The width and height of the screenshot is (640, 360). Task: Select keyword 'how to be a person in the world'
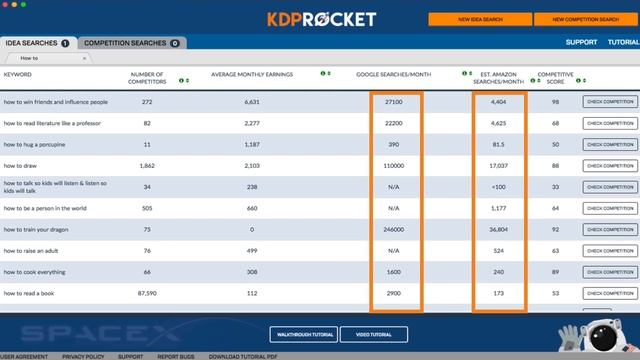45,208
